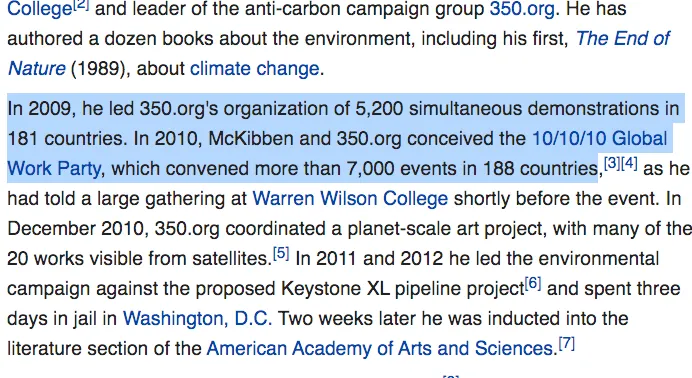Open American Academy of Arts and Sciences link
The height and width of the screenshot is (378, 692).
tap(381, 348)
